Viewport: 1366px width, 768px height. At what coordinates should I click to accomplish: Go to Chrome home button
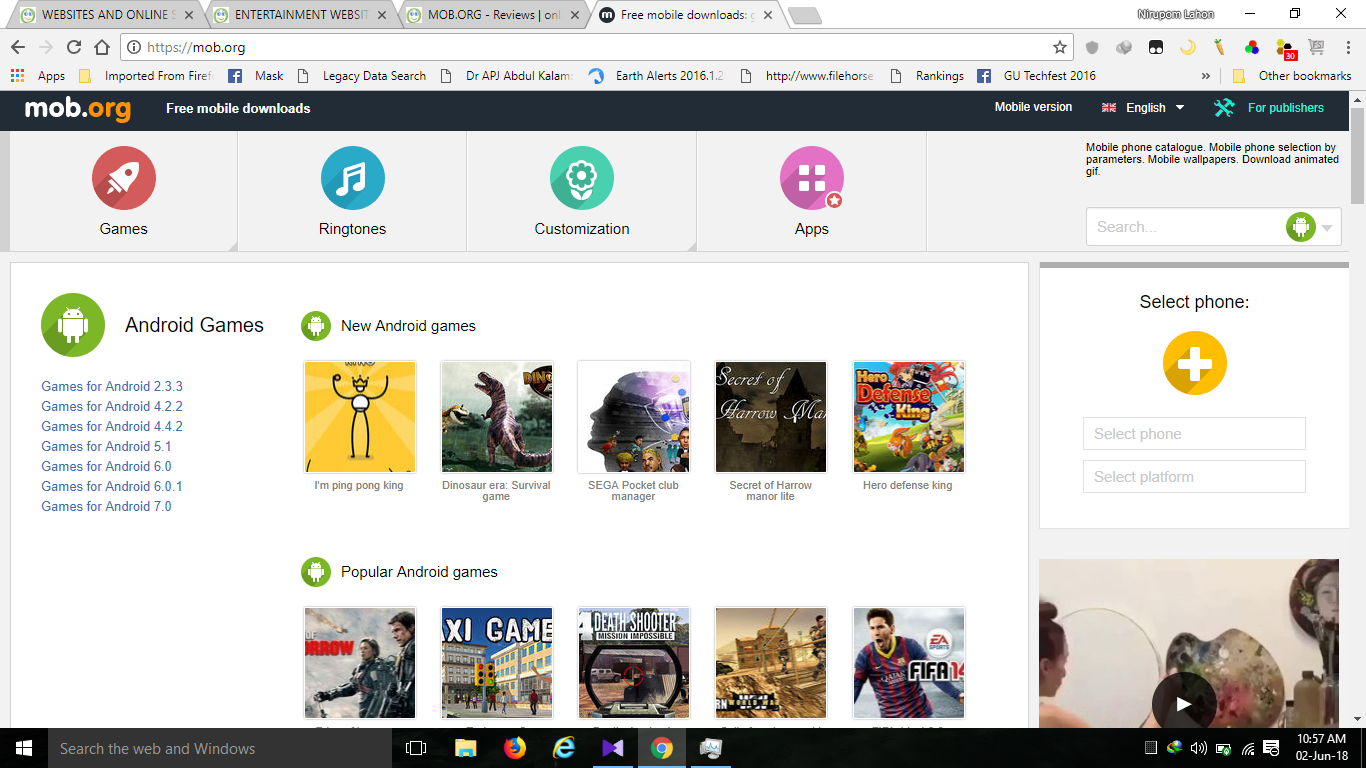pos(101,47)
